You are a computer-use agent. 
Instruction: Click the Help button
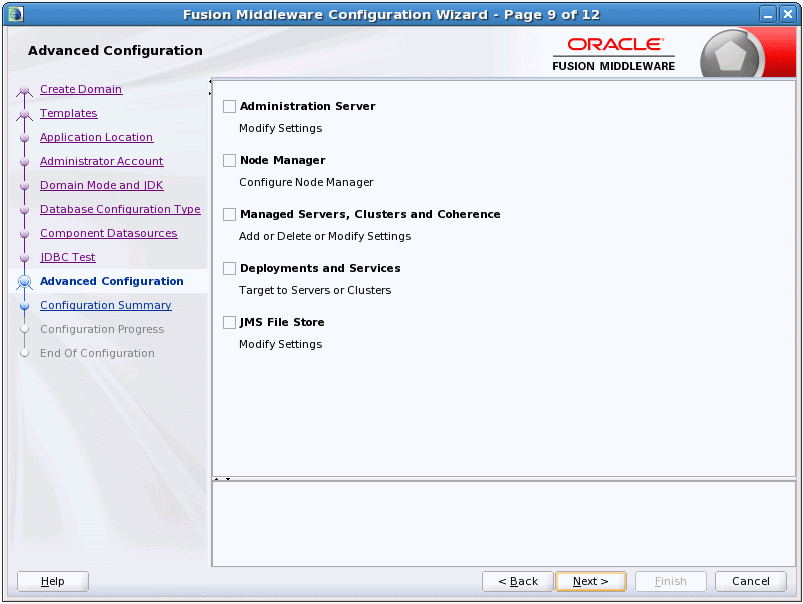pos(53,581)
